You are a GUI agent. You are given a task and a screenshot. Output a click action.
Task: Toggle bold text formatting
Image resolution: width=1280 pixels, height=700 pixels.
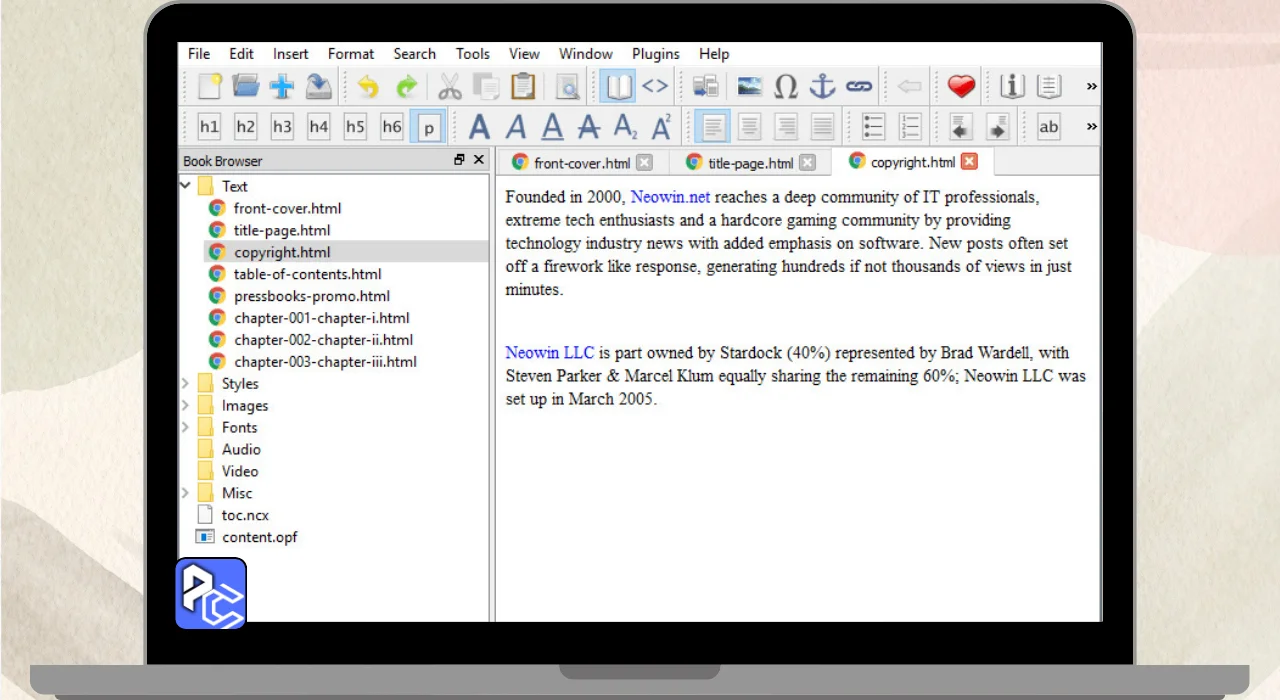480,127
